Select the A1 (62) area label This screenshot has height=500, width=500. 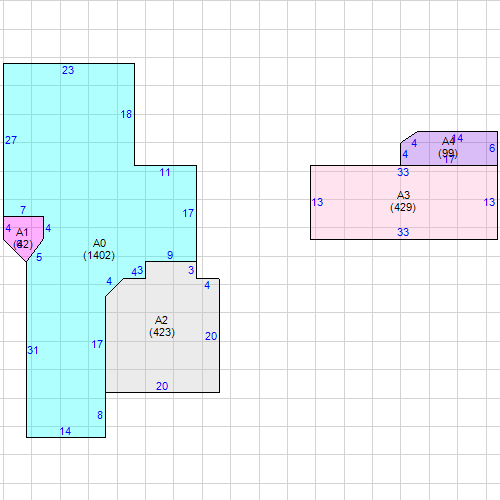[x=23, y=238]
